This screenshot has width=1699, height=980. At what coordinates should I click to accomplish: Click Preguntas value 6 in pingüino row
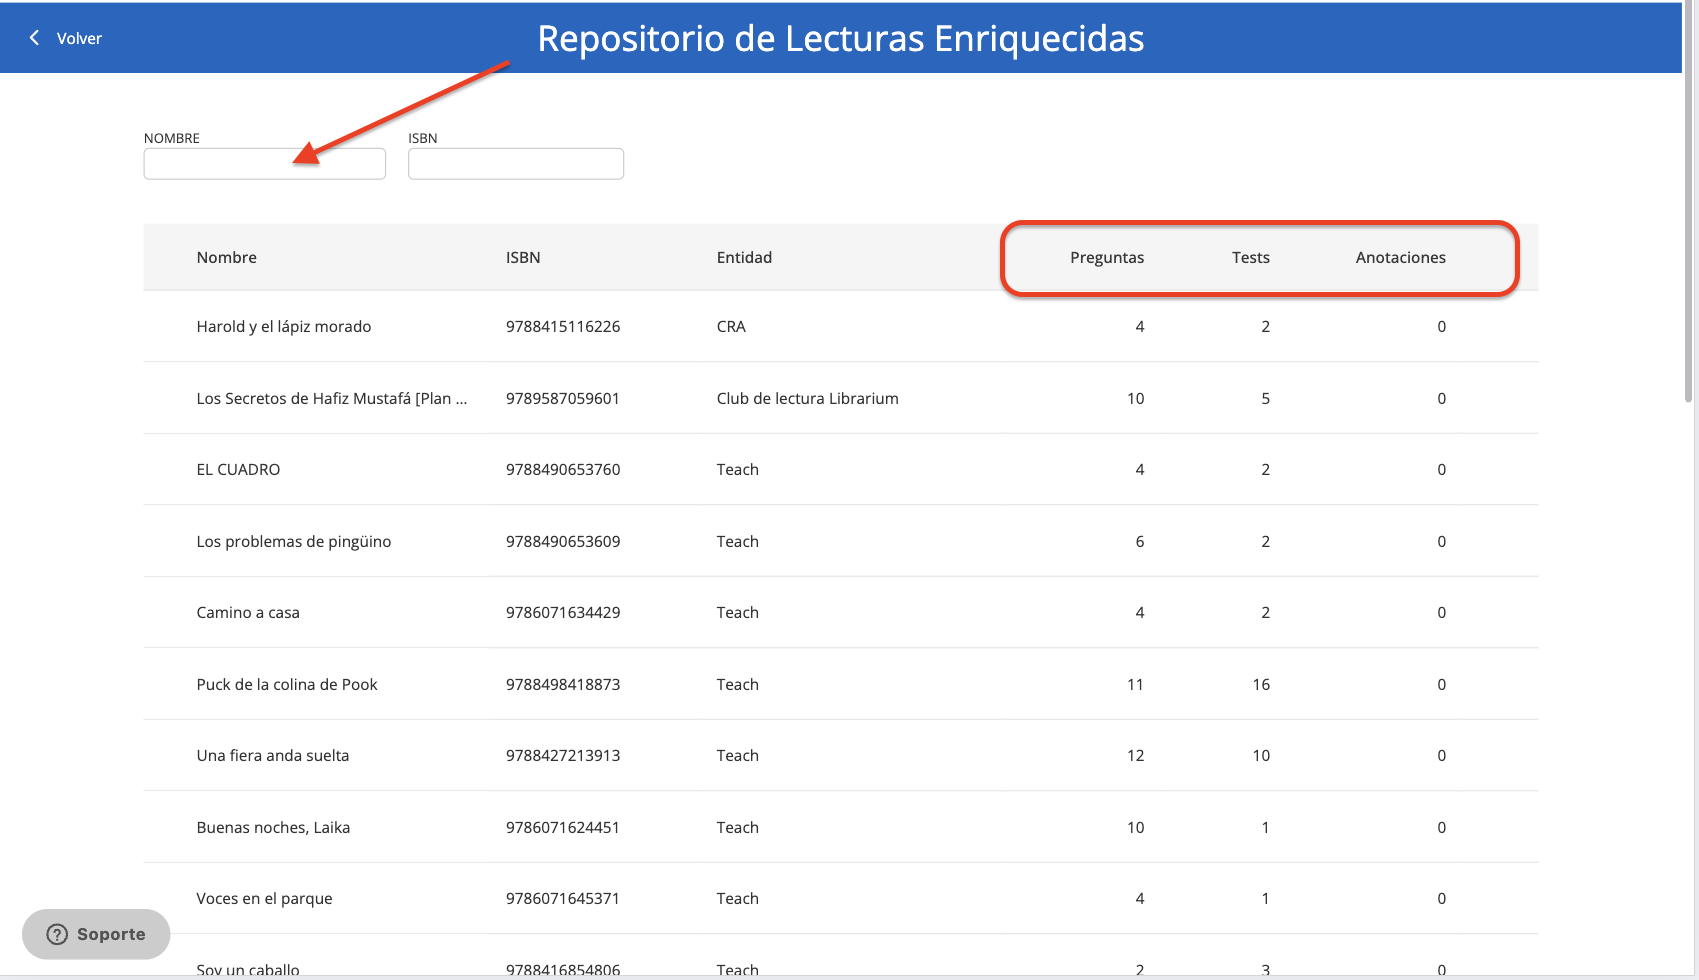[x=1139, y=541]
